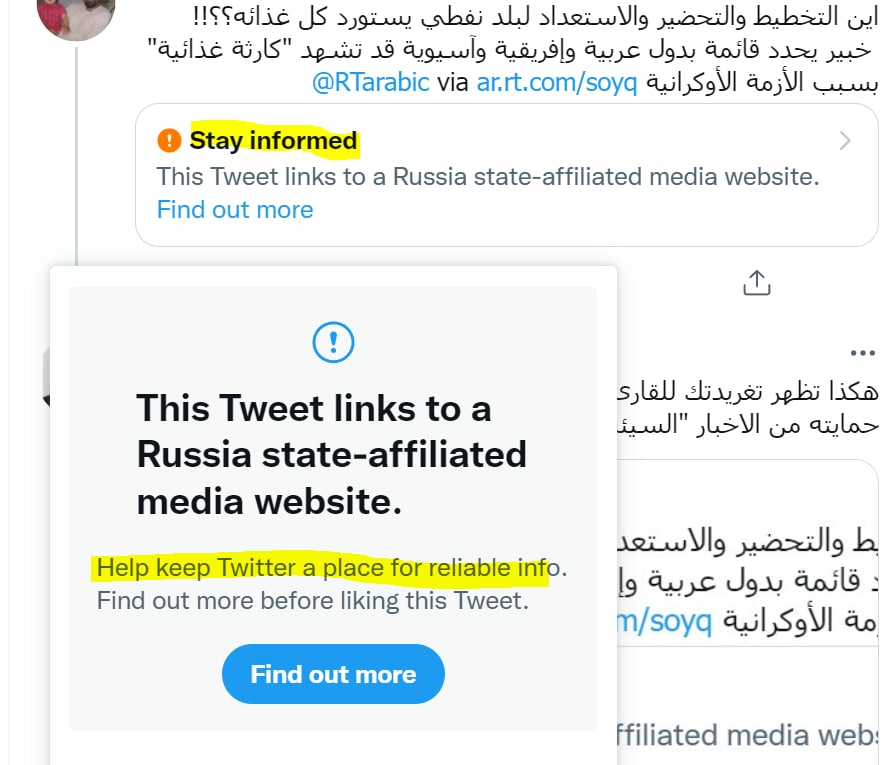Open the tweet author's profile avatar
The height and width of the screenshot is (765, 888).
(x=75, y=16)
